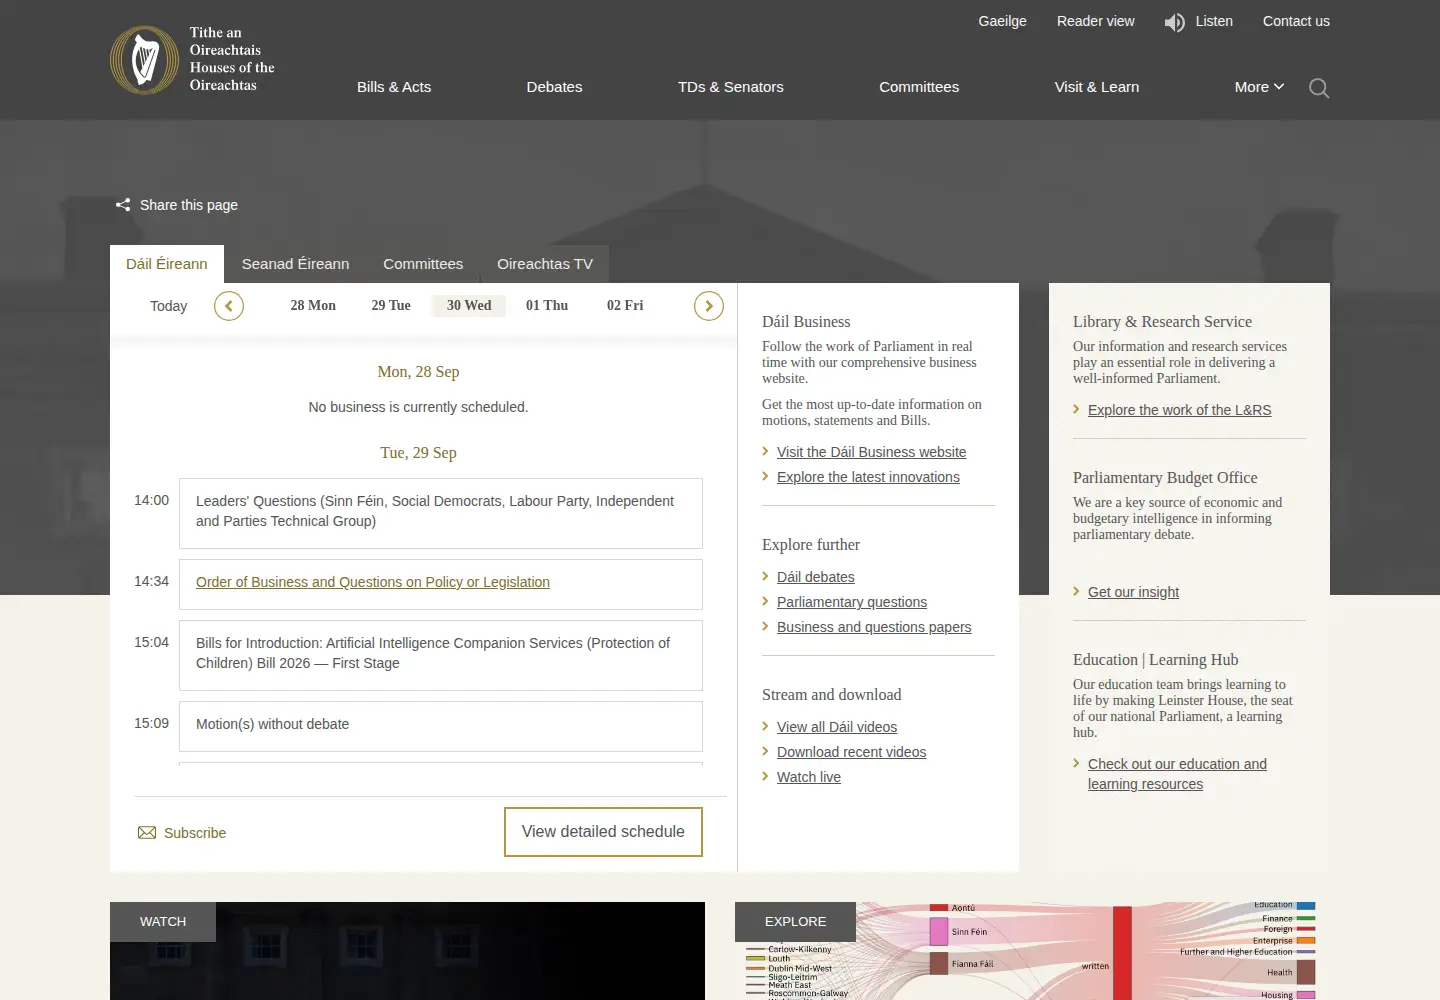The width and height of the screenshot is (1440, 1000).
Task: Click the Listen speaker icon
Action: [x=1175, y=22]
